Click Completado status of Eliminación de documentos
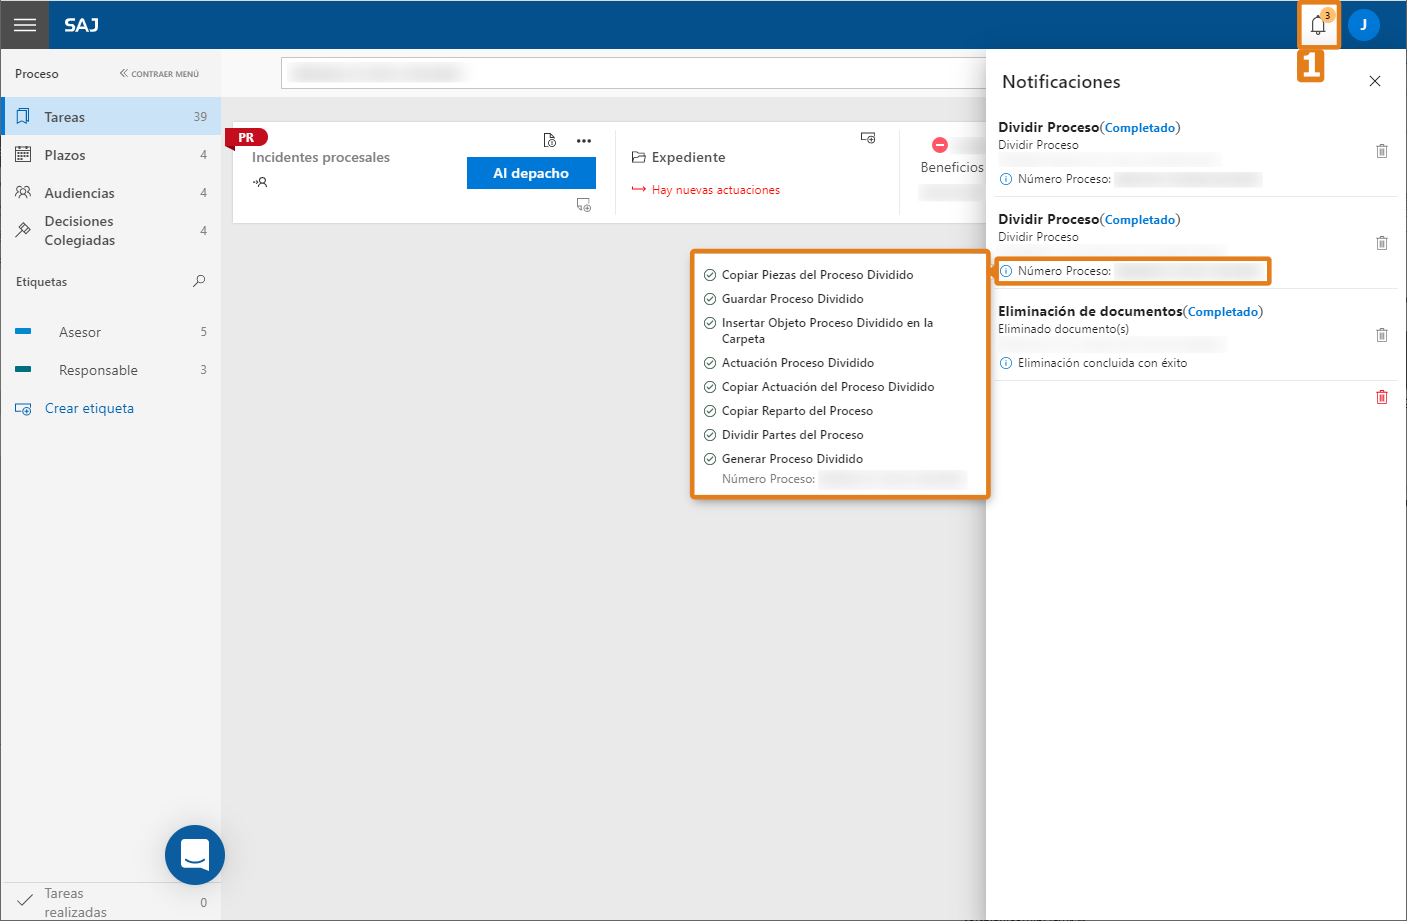The height and width of the screenshot is (921, 1407). (x=1223, y=312)
